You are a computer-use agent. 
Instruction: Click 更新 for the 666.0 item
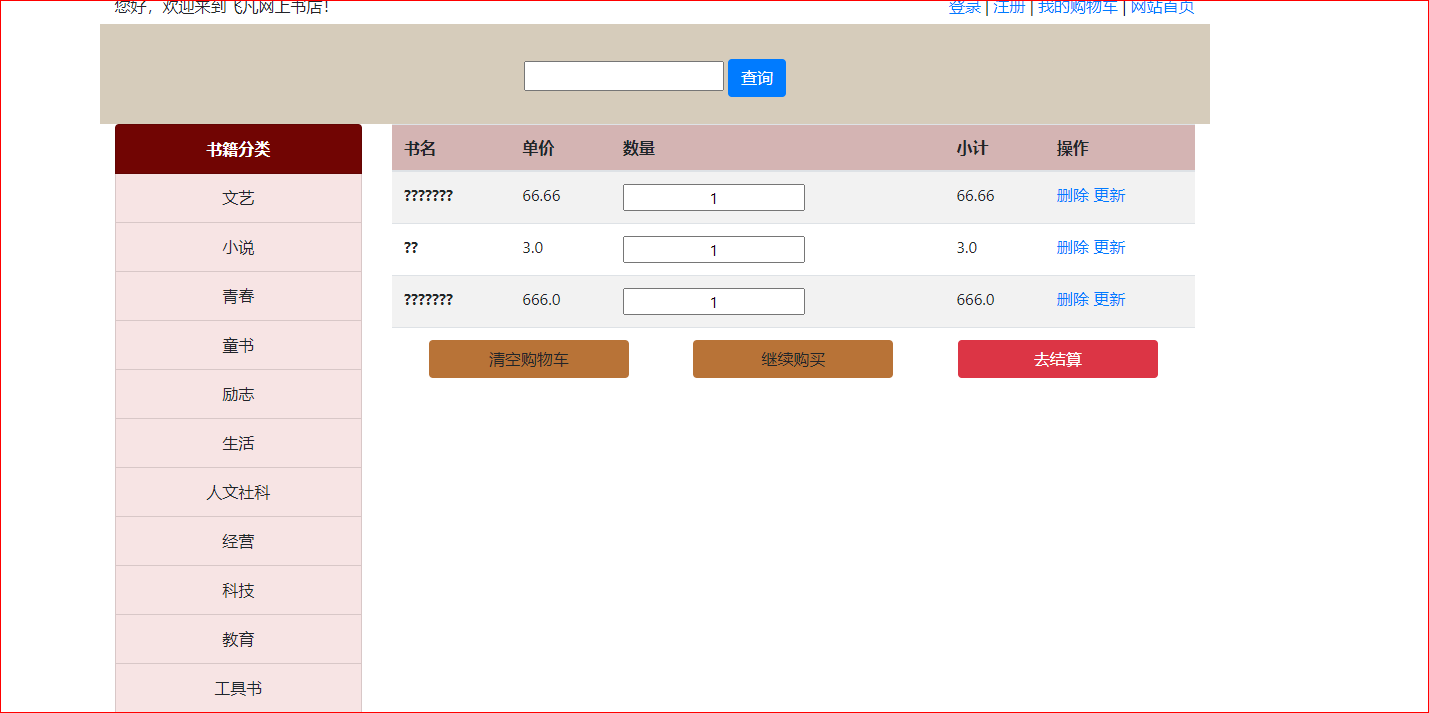click(x=1109, y=299)
